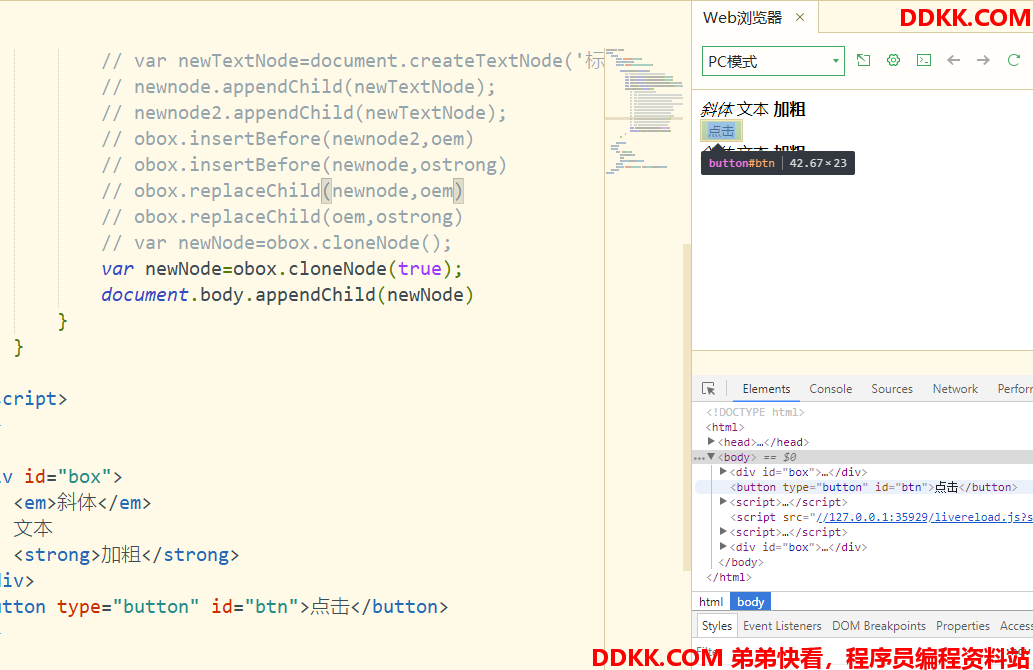
Task: Open the three-dot menu beside the body node
Action: click(698, 458)
